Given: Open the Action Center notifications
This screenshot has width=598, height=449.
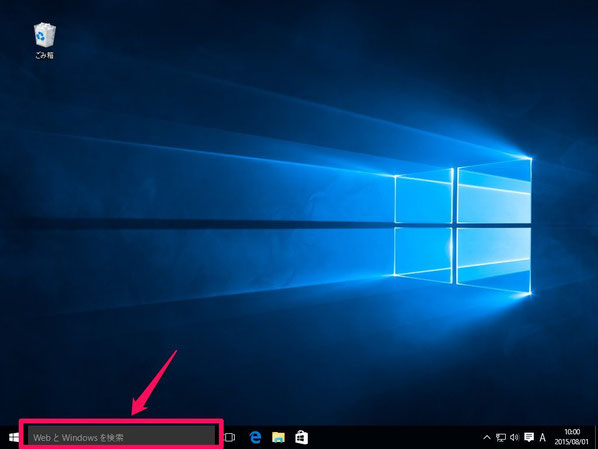Looking at the screenshot, I should 529,437.
